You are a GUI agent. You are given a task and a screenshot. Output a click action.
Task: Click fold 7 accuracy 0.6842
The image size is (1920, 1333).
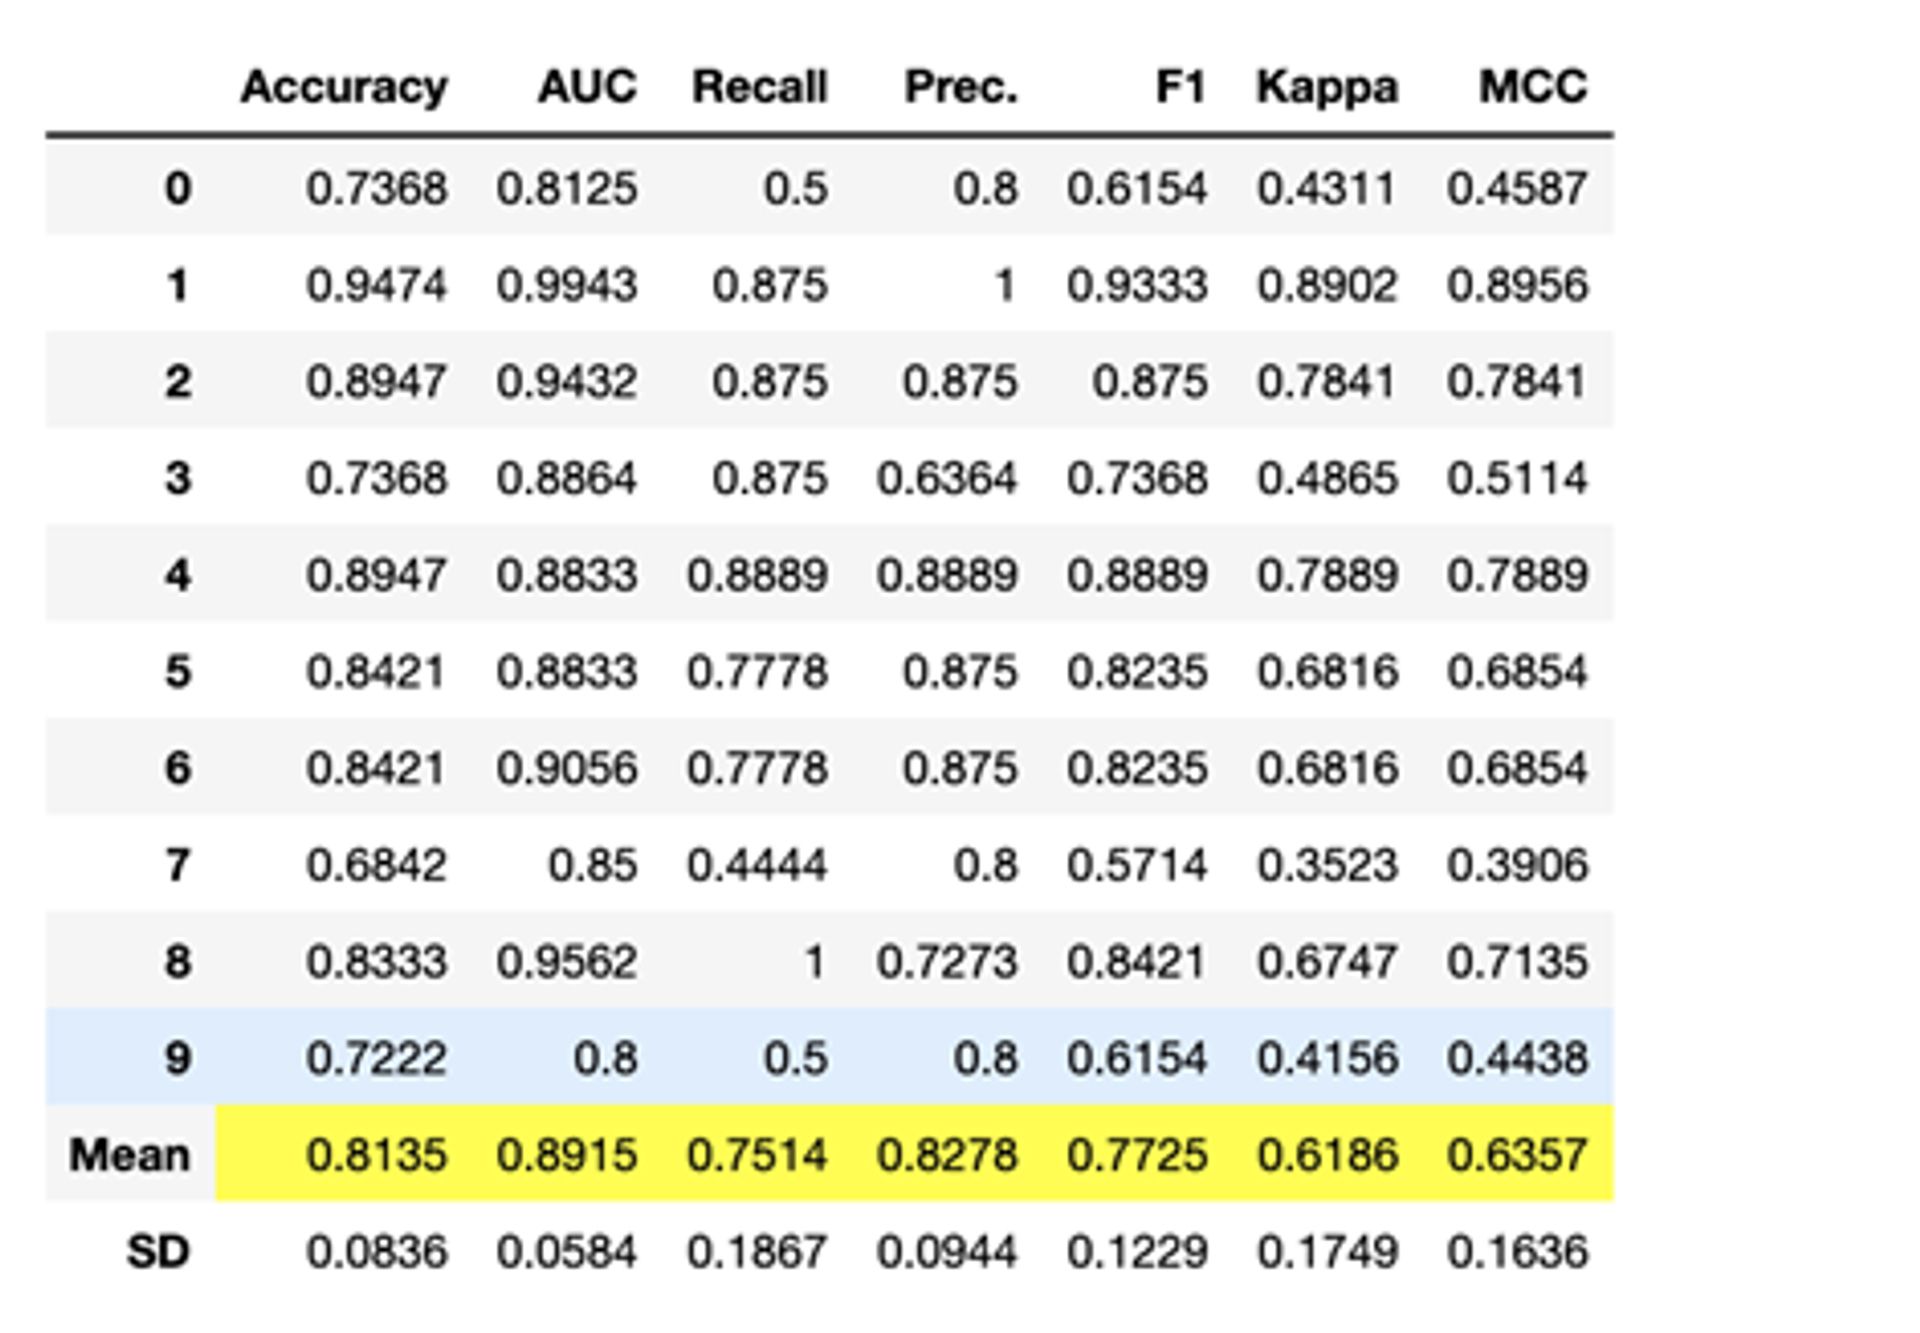[376, 865]
